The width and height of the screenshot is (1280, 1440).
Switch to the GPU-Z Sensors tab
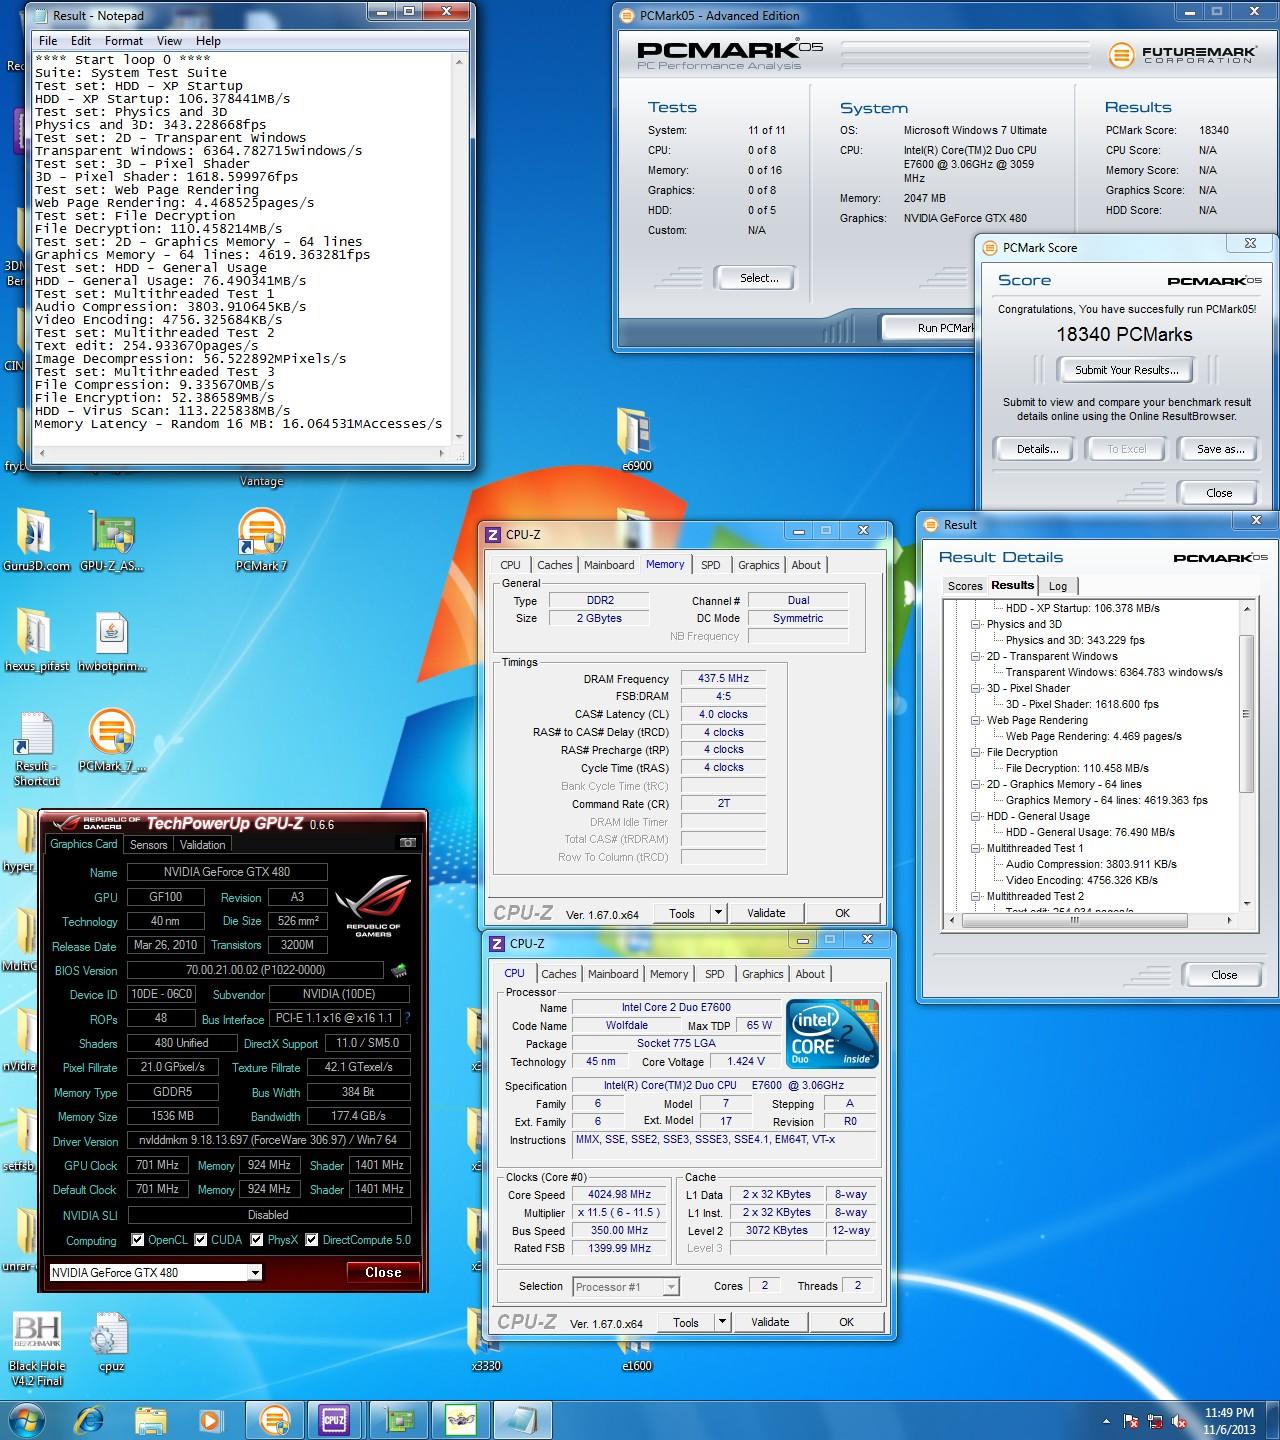[x=148, y=844]
